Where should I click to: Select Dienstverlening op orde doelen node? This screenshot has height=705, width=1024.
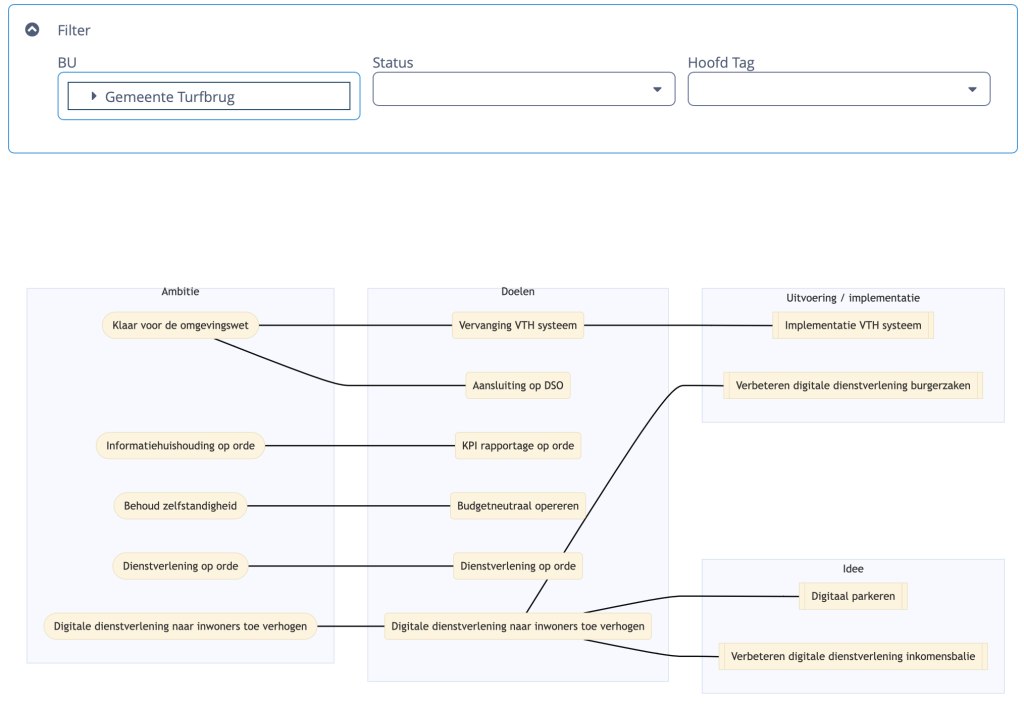pyautogui.click(x=518, y=566)
